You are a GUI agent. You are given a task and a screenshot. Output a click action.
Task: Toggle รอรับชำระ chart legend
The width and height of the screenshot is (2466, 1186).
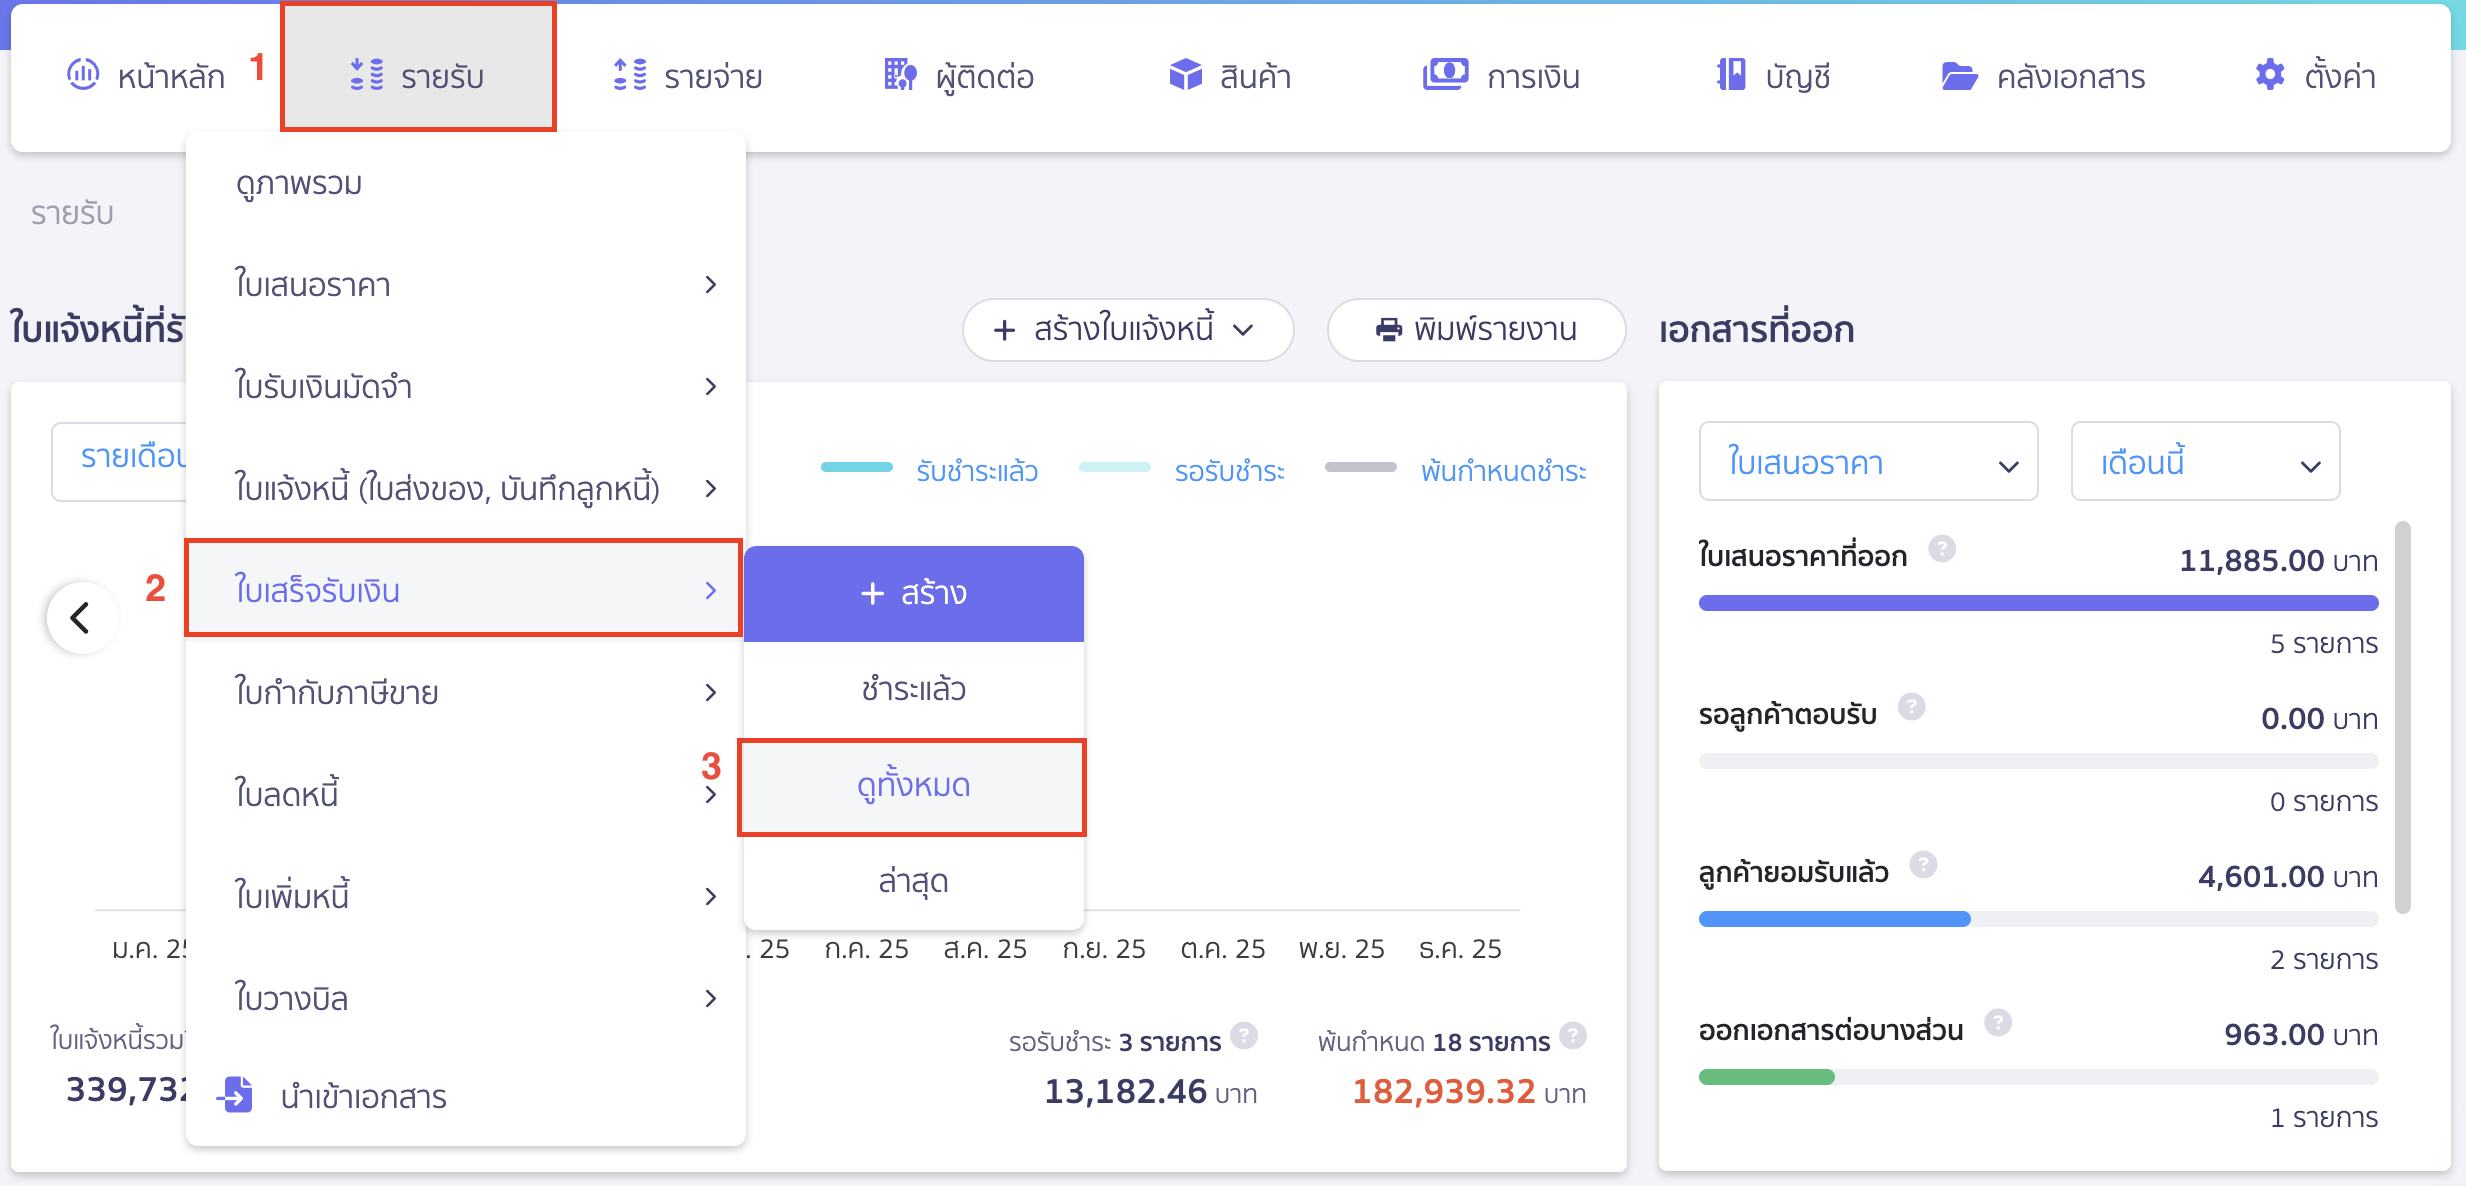click(1182, 470)
